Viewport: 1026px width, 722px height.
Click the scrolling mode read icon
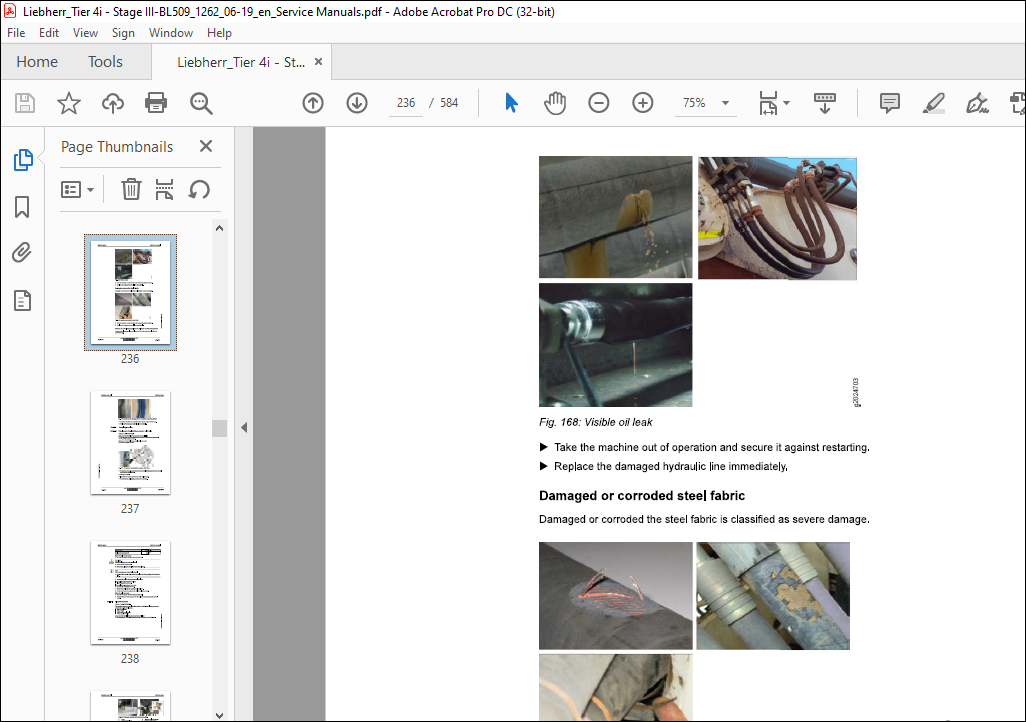point(824,103)
